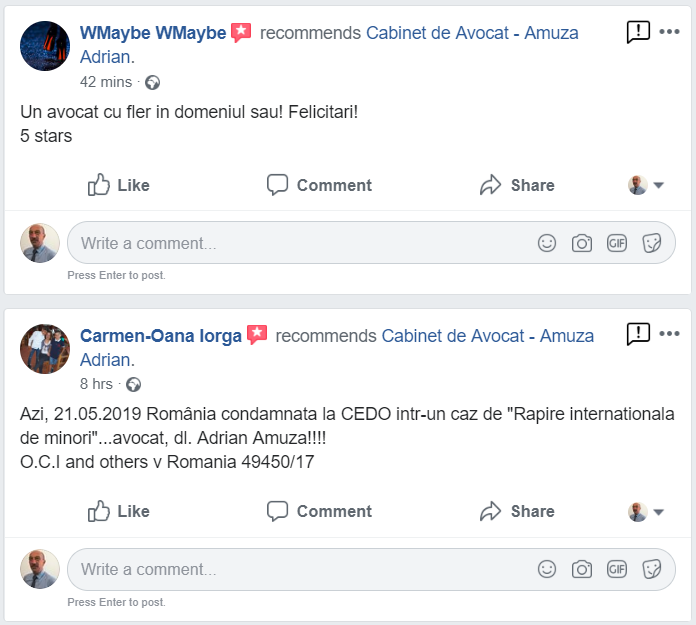This screenshot has width=696, height=625.
Task: Open GIF picker in second comment box
Action: (617, 569)
